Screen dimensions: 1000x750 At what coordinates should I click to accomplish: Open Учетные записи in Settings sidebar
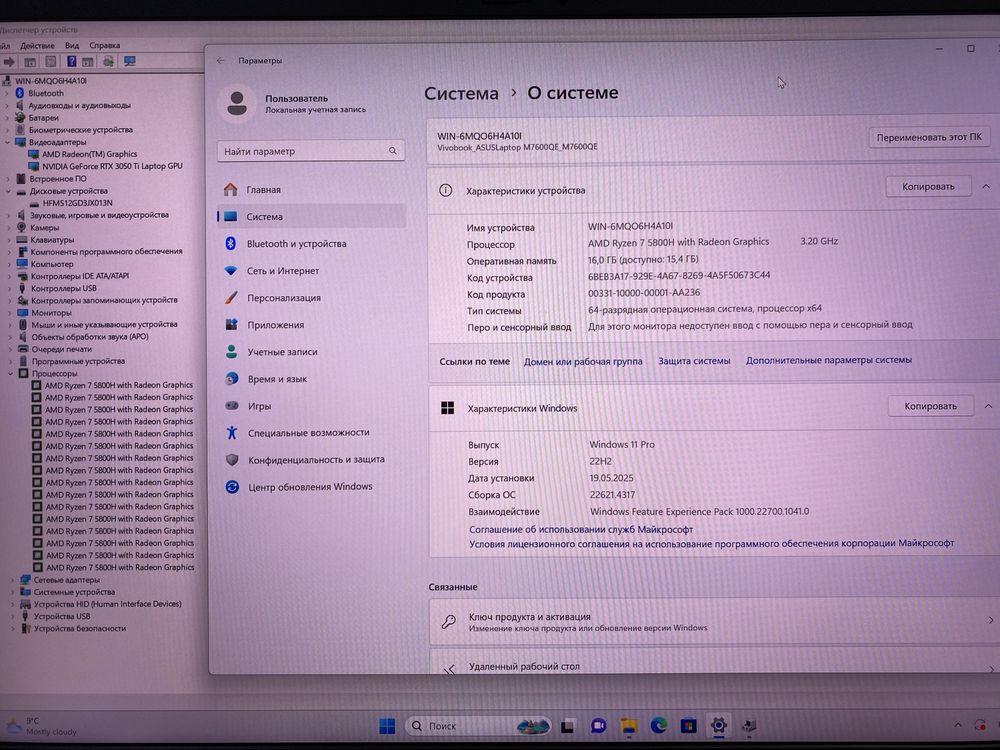311,351
